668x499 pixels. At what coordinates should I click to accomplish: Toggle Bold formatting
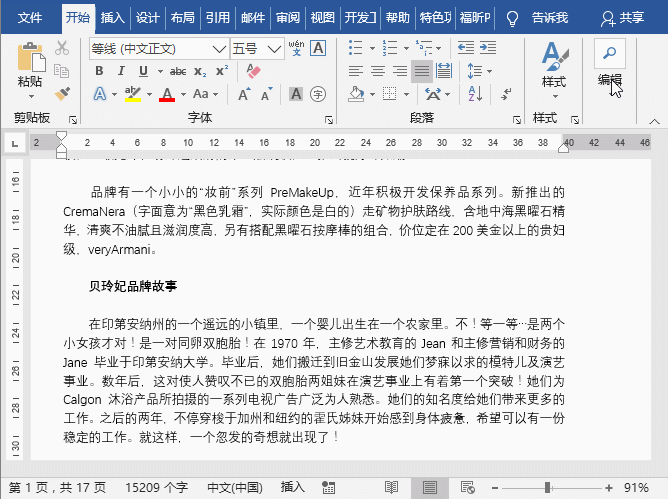pos(99,71)
